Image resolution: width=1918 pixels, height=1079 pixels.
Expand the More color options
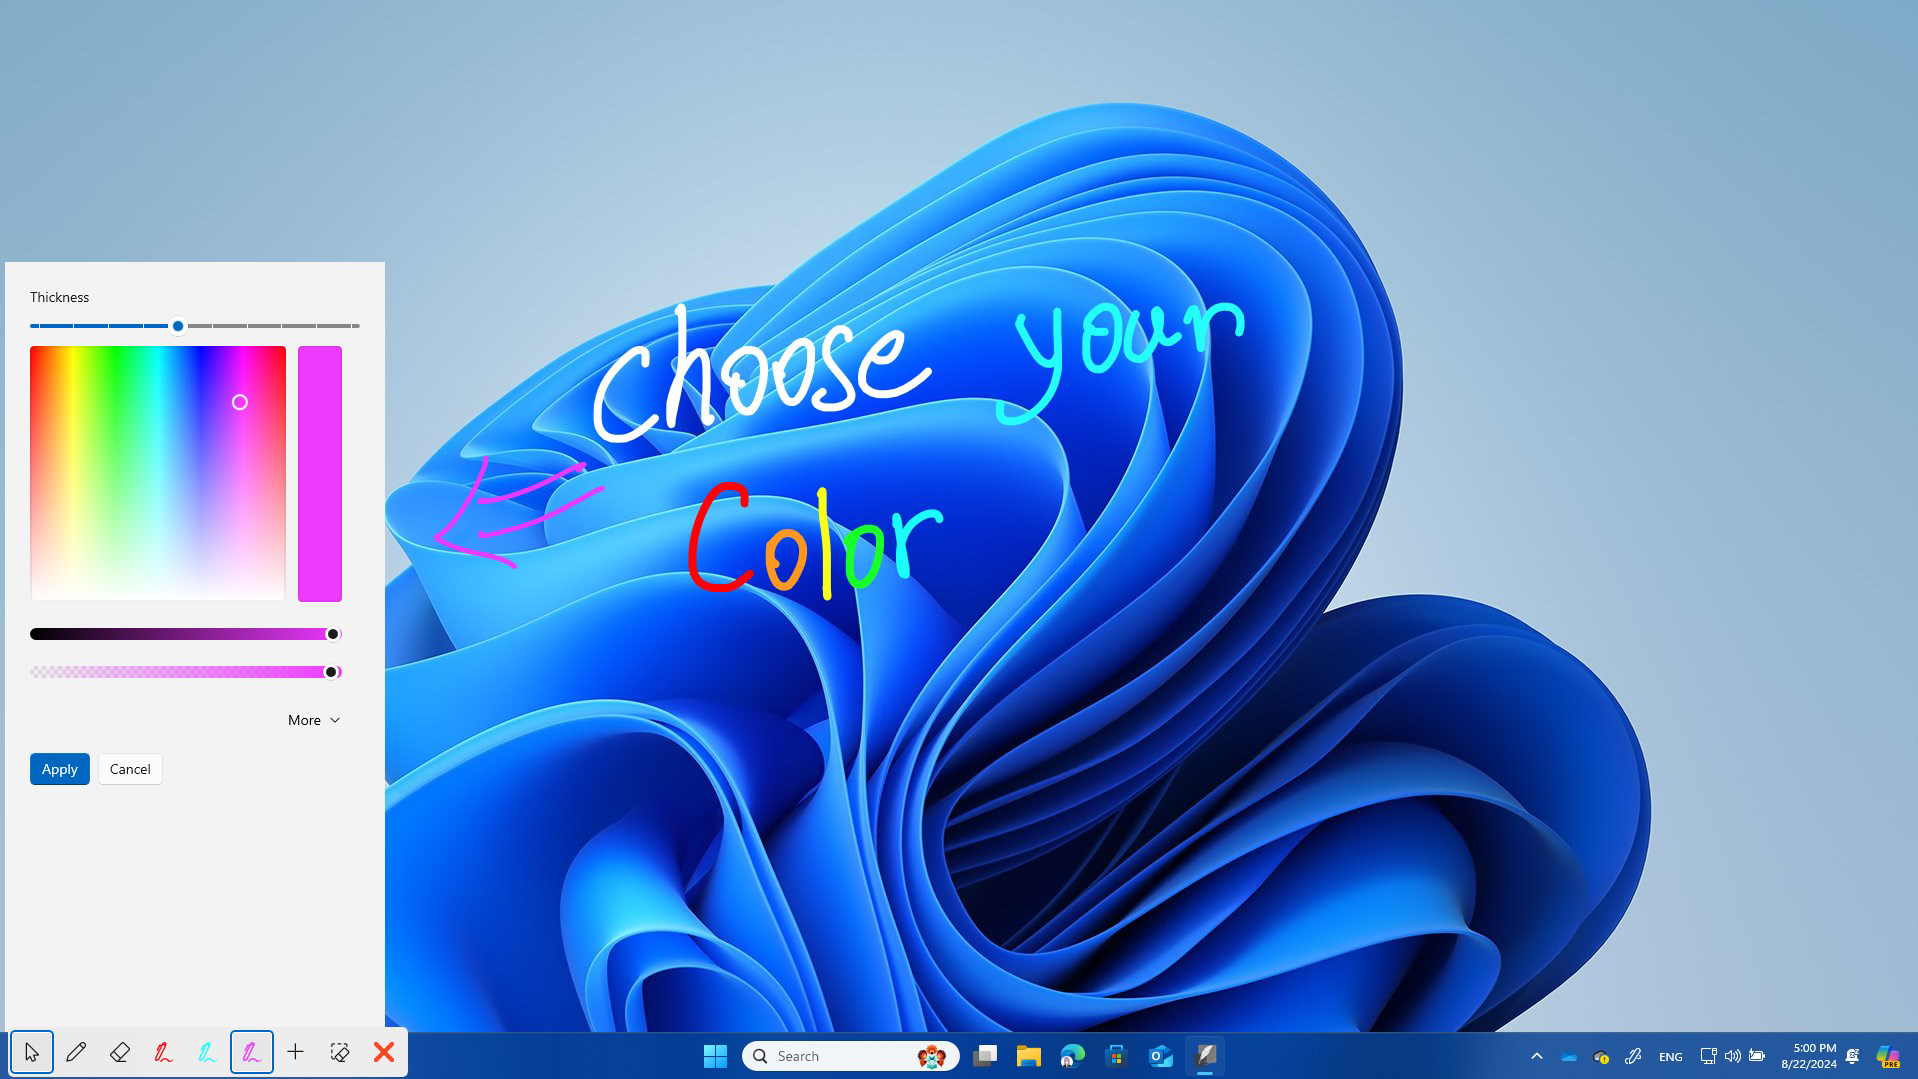314,720
